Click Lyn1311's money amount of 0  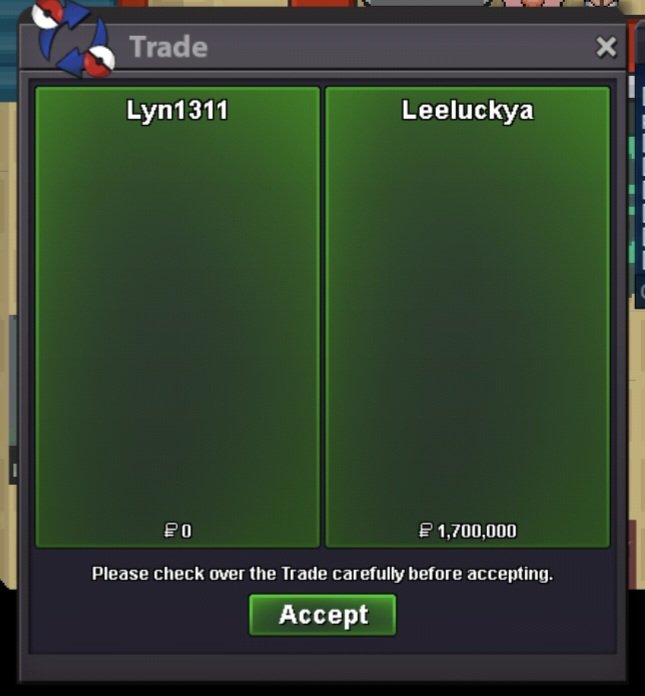[186, 531]
